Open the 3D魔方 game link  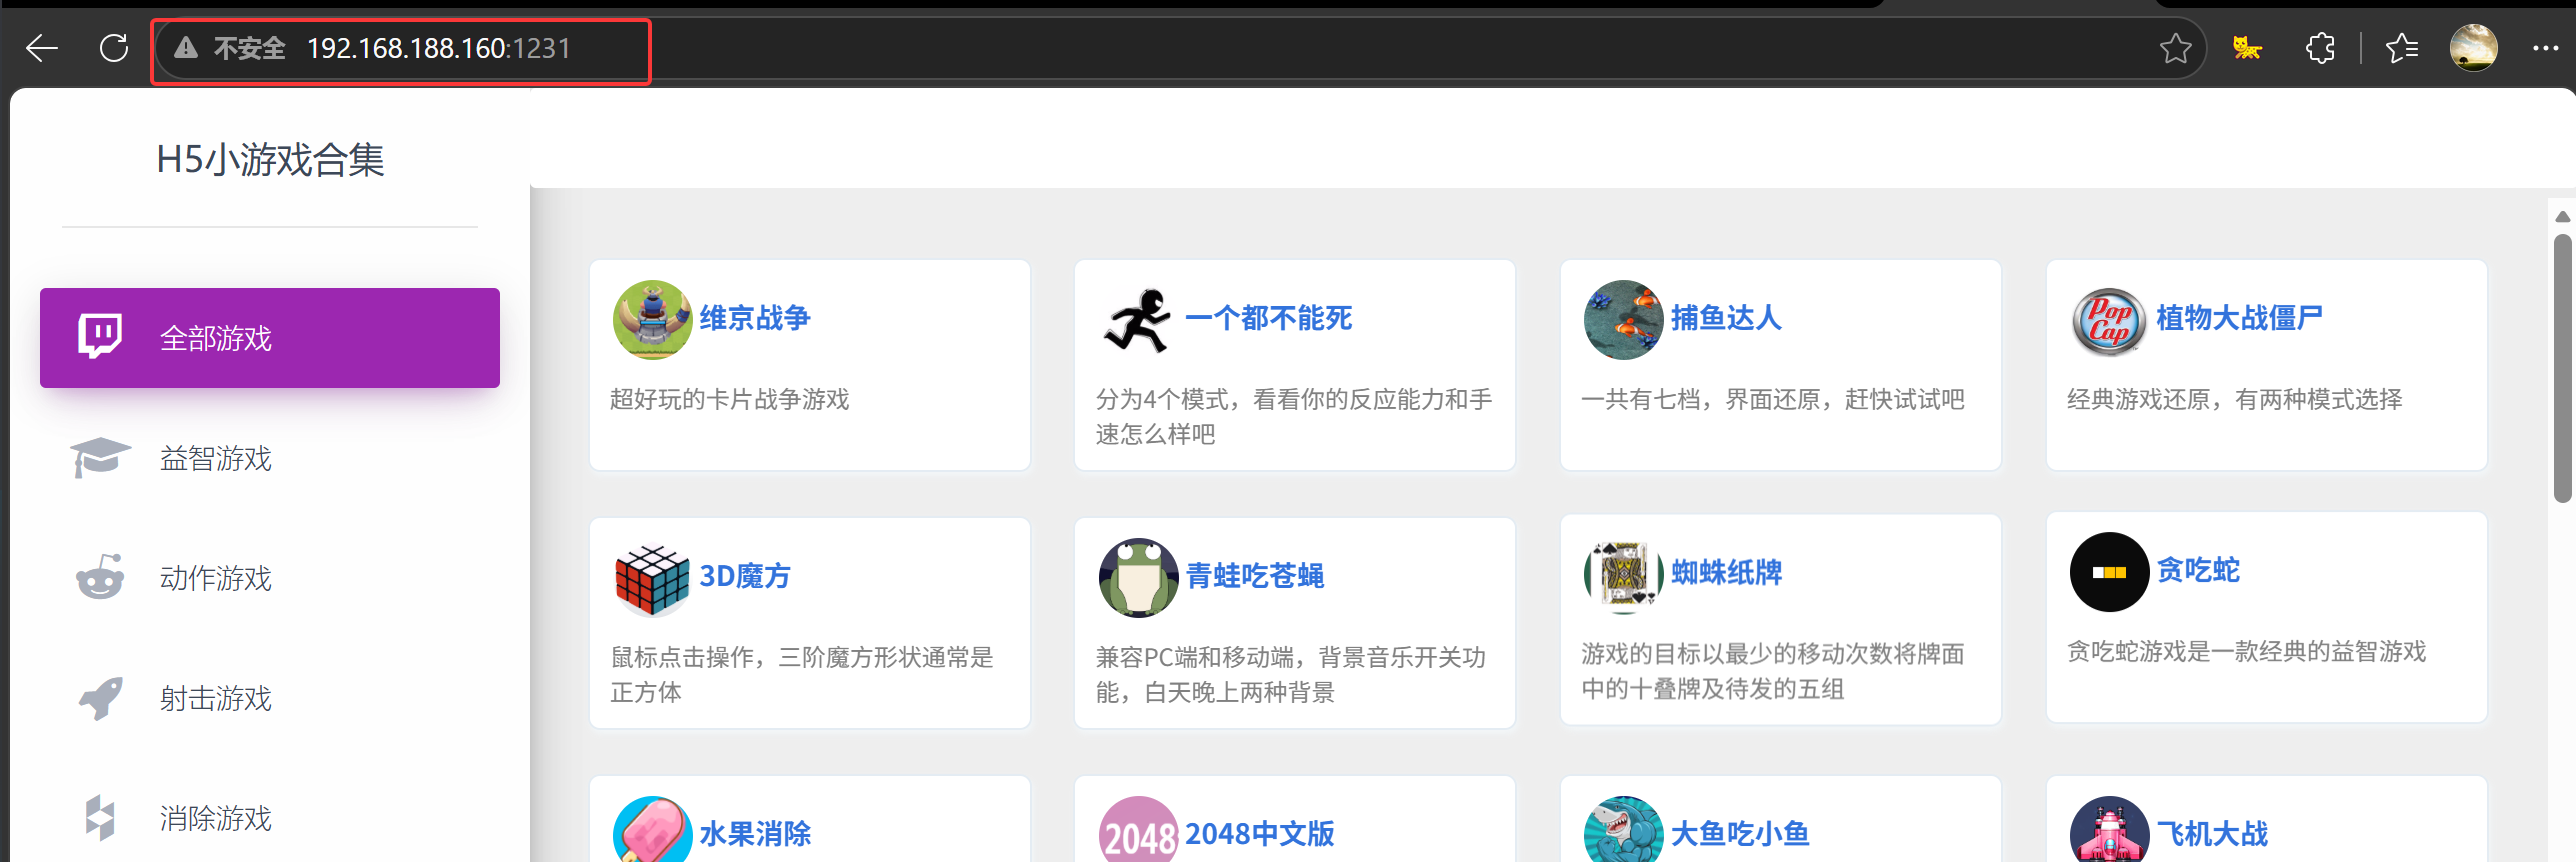745,576
